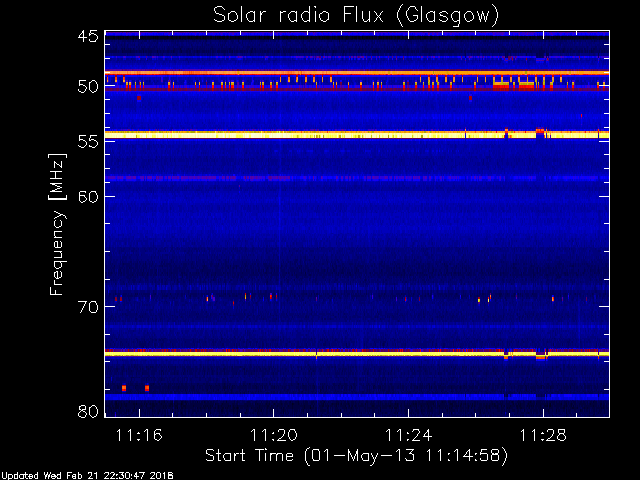This screenshot has height=480, width=640.
Task: Click the orange emission band just above 50 MHz
Action: [357, 73]
